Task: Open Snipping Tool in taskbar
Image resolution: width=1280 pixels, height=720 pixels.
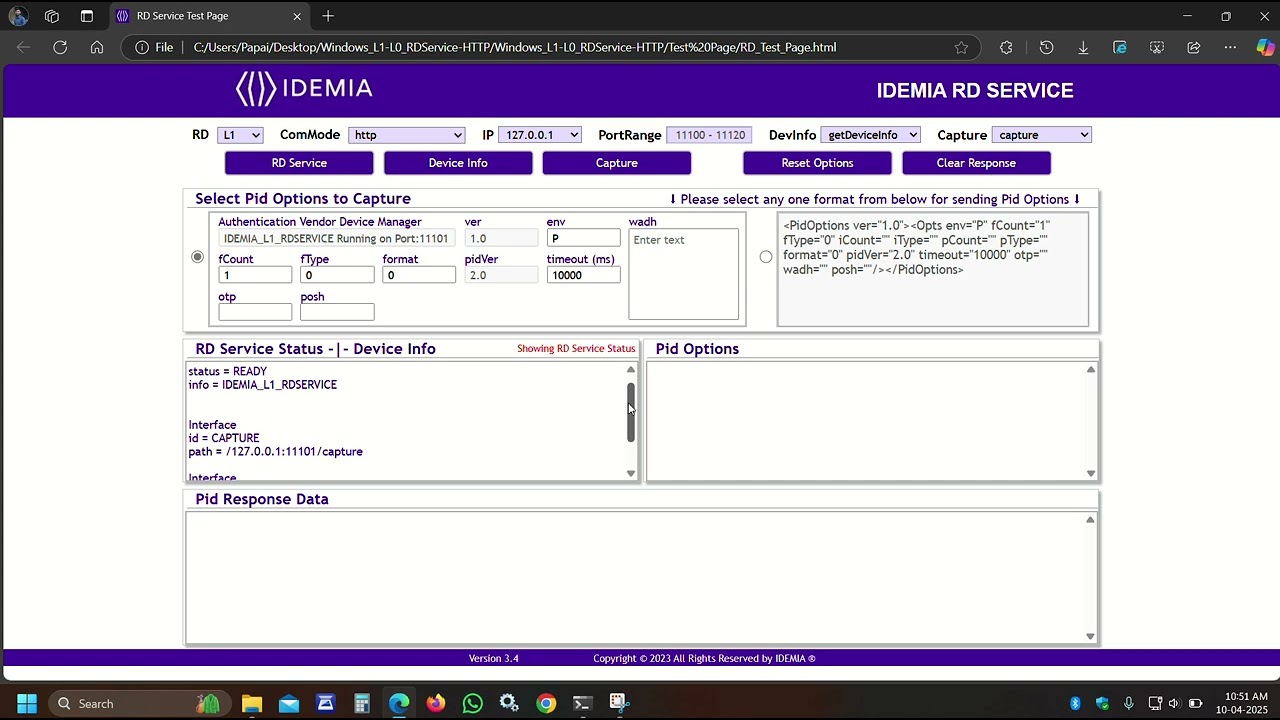Action: [619, 703]
